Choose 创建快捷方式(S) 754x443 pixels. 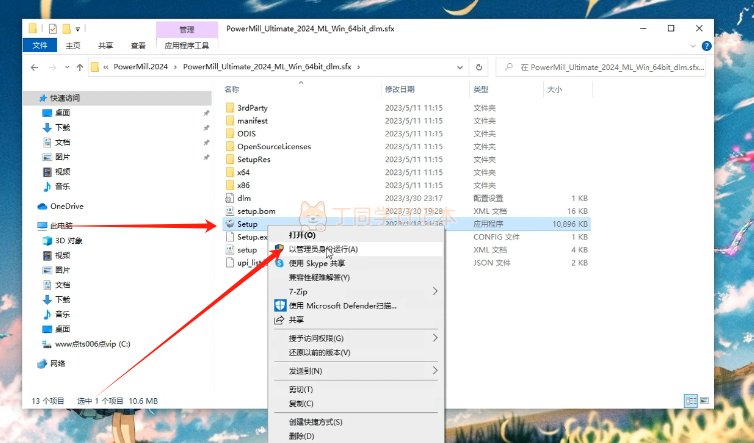pyautogui.click(x=315, y=422)
